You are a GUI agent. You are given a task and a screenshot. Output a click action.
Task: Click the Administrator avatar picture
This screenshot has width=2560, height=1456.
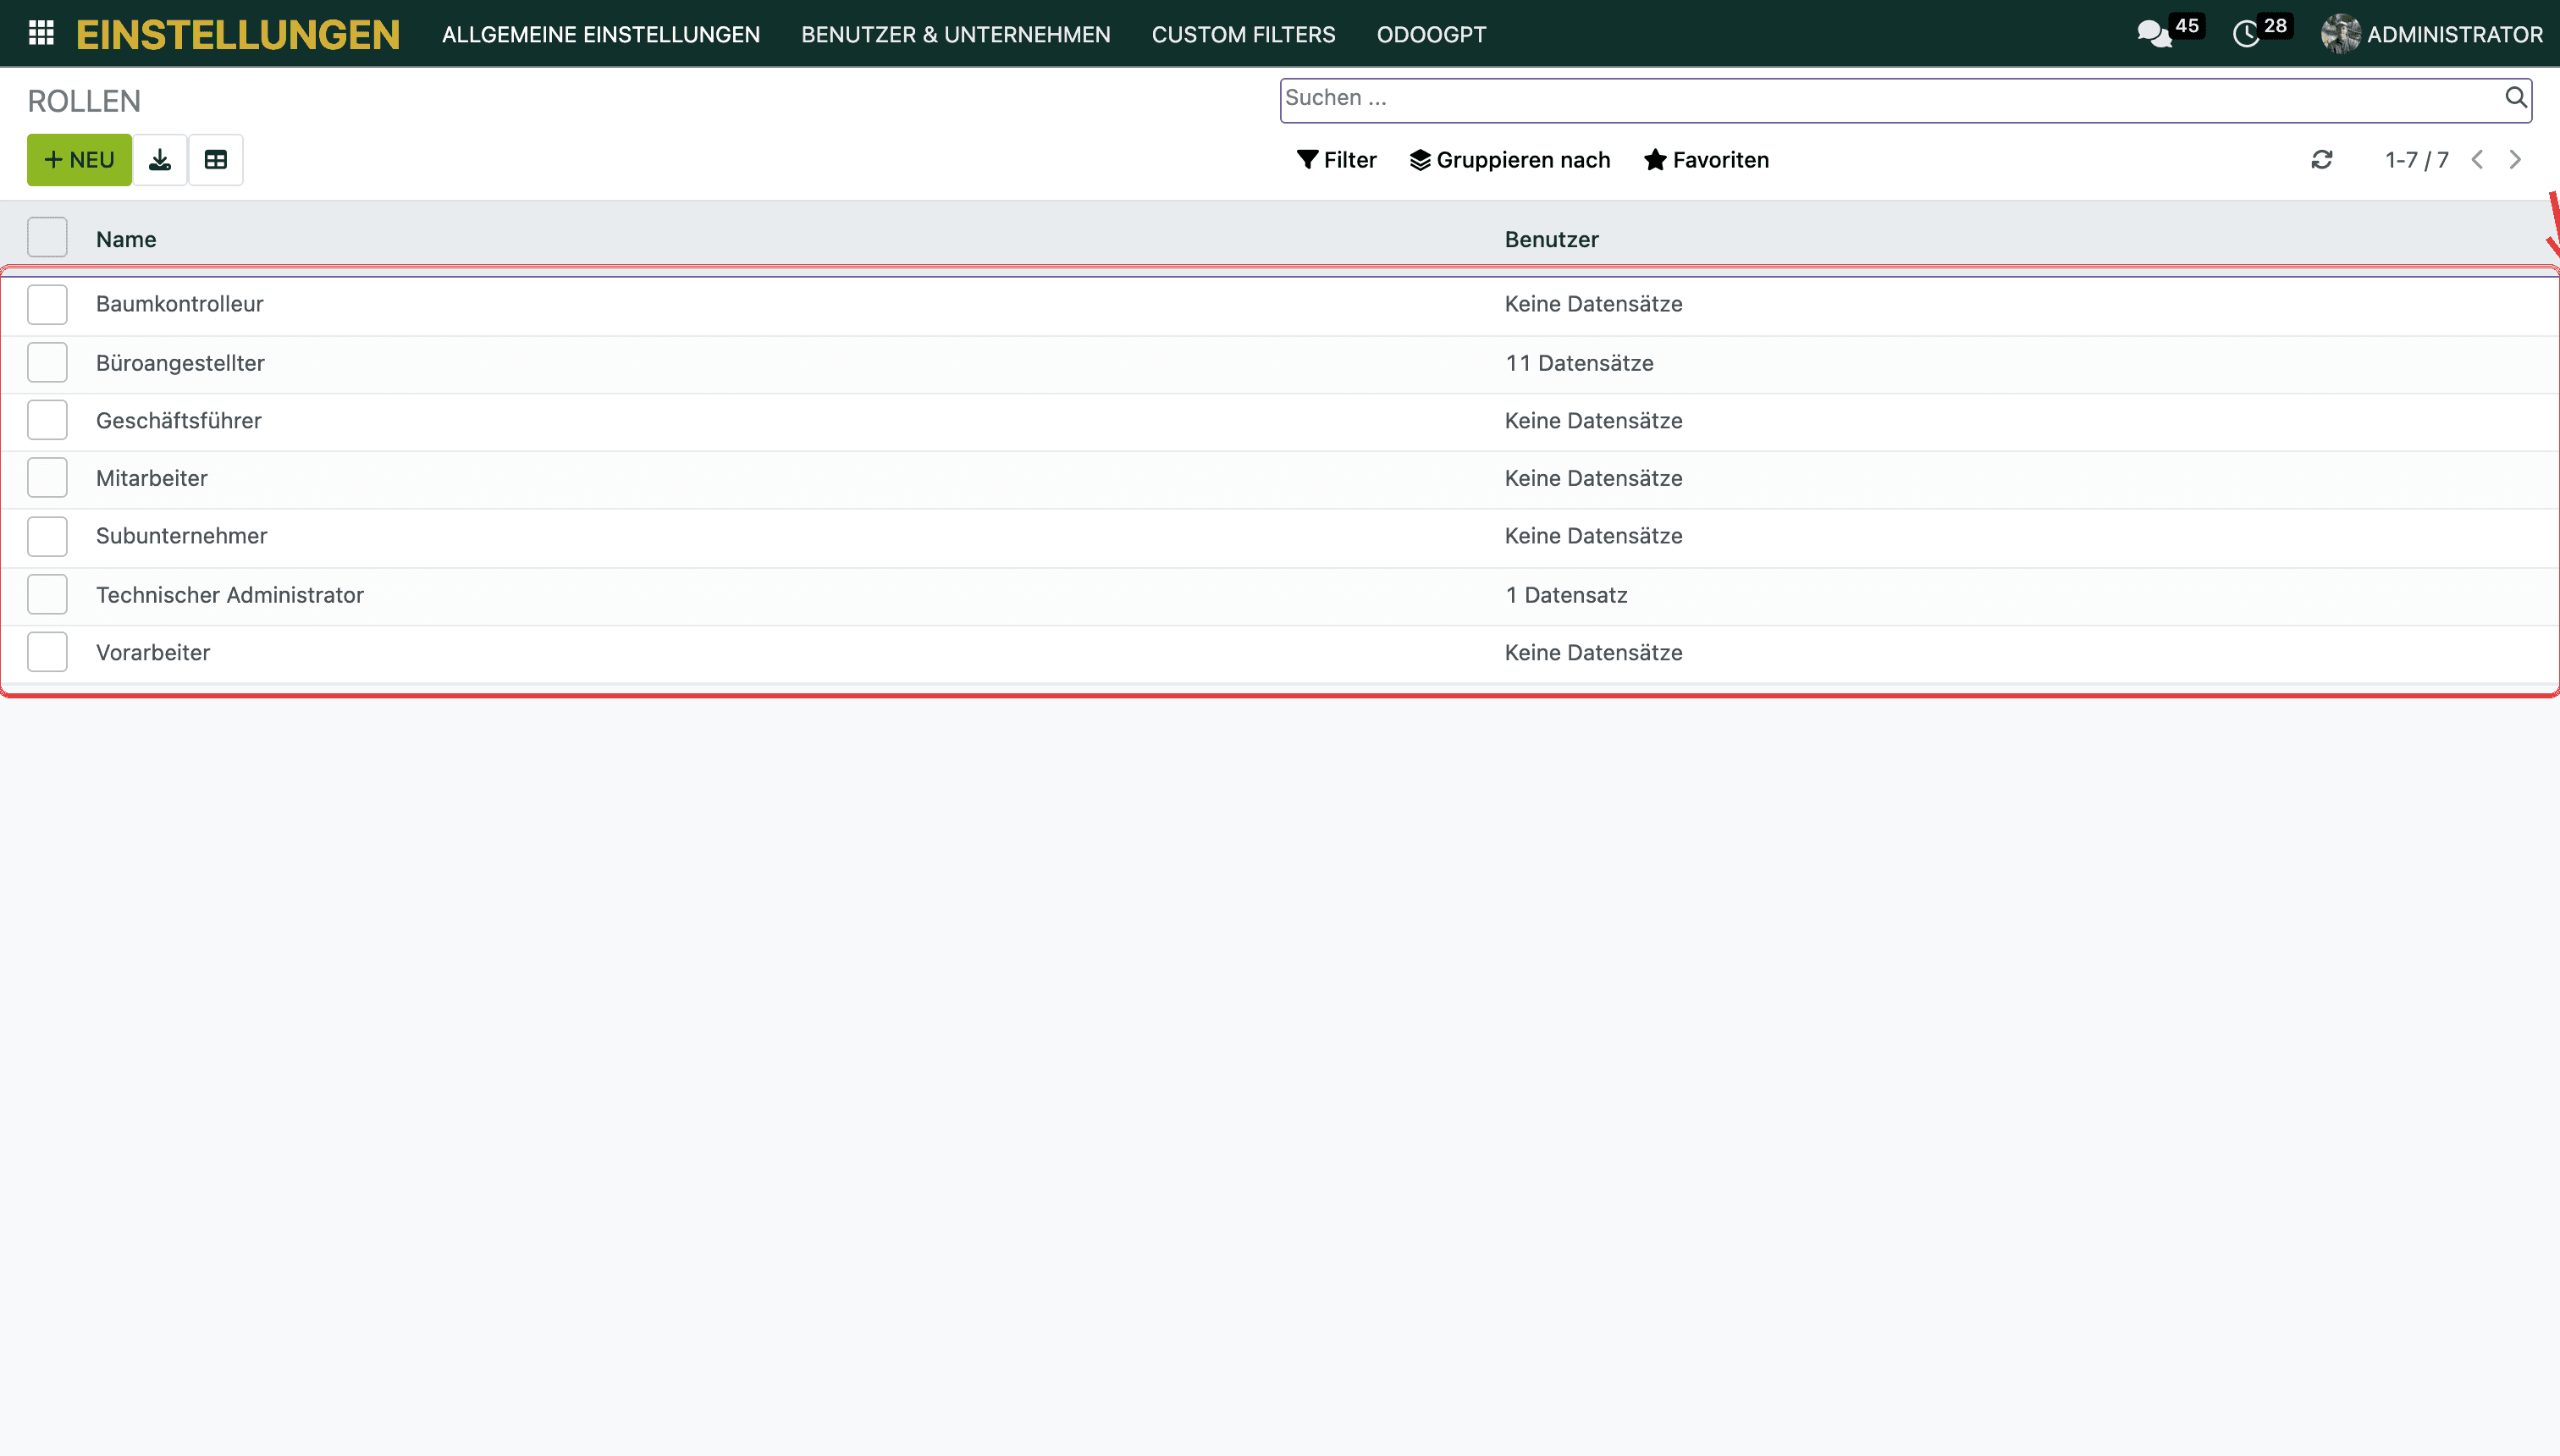(x=2340, y=34)
